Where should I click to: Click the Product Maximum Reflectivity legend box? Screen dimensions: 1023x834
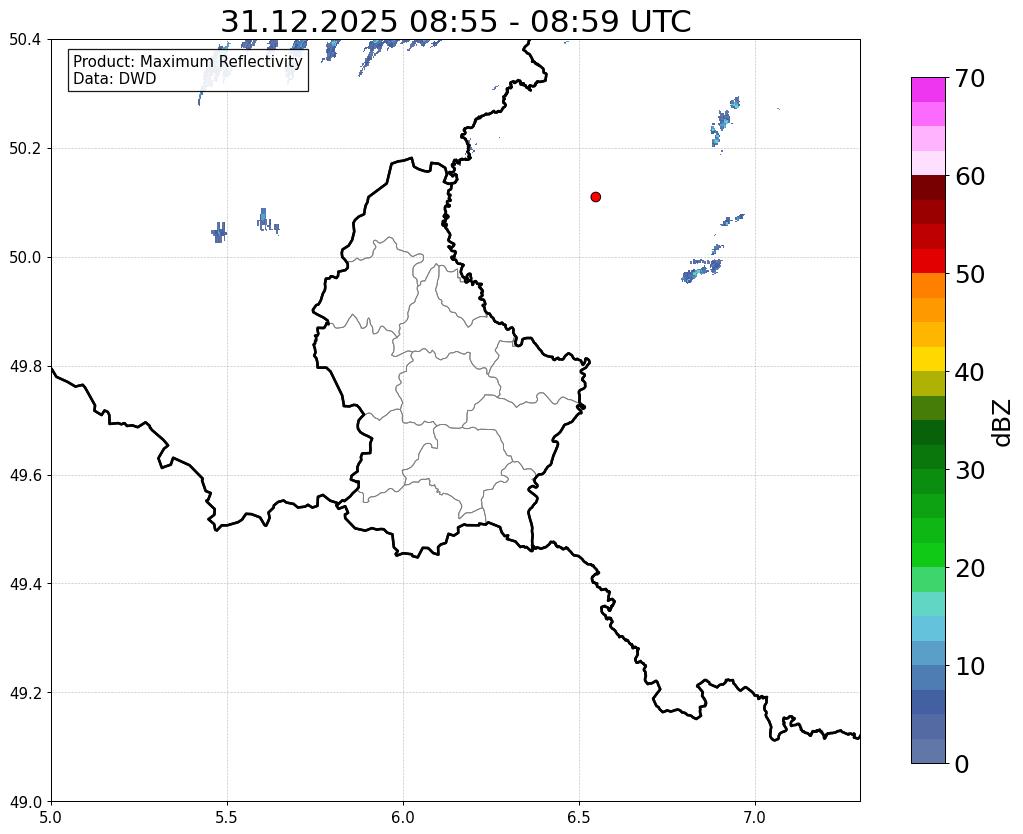point(188,70)
